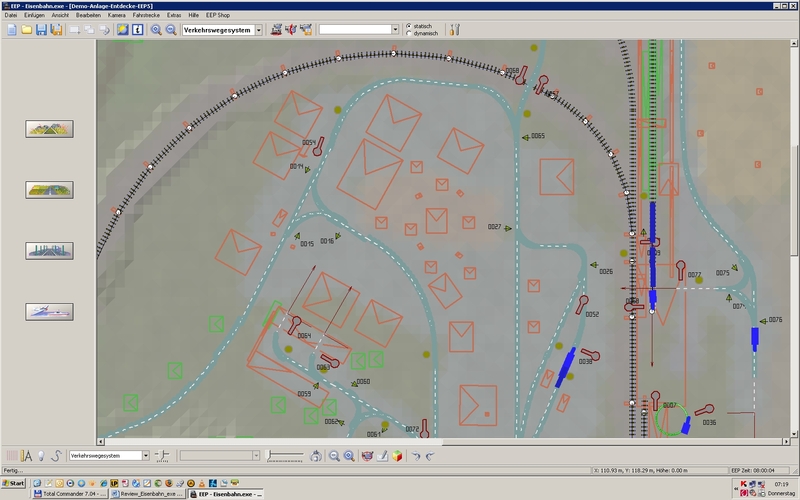Click the new document icon
Viewport: 800px width, 500px height.
(12, 30)
